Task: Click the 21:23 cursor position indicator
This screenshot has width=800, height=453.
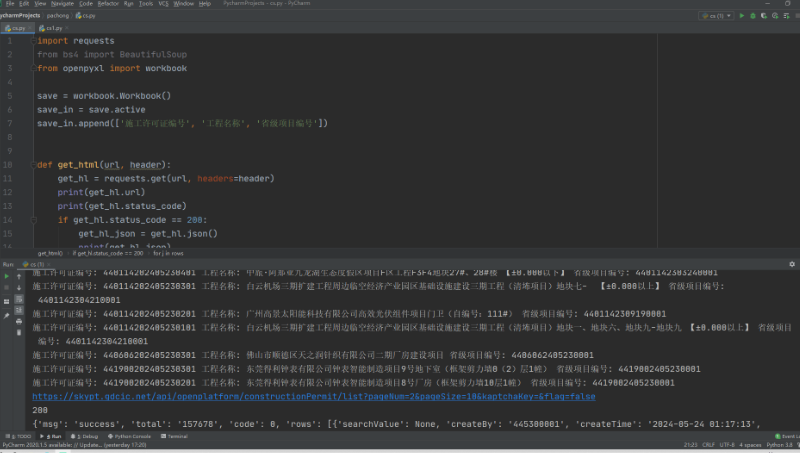Action: 690,445
